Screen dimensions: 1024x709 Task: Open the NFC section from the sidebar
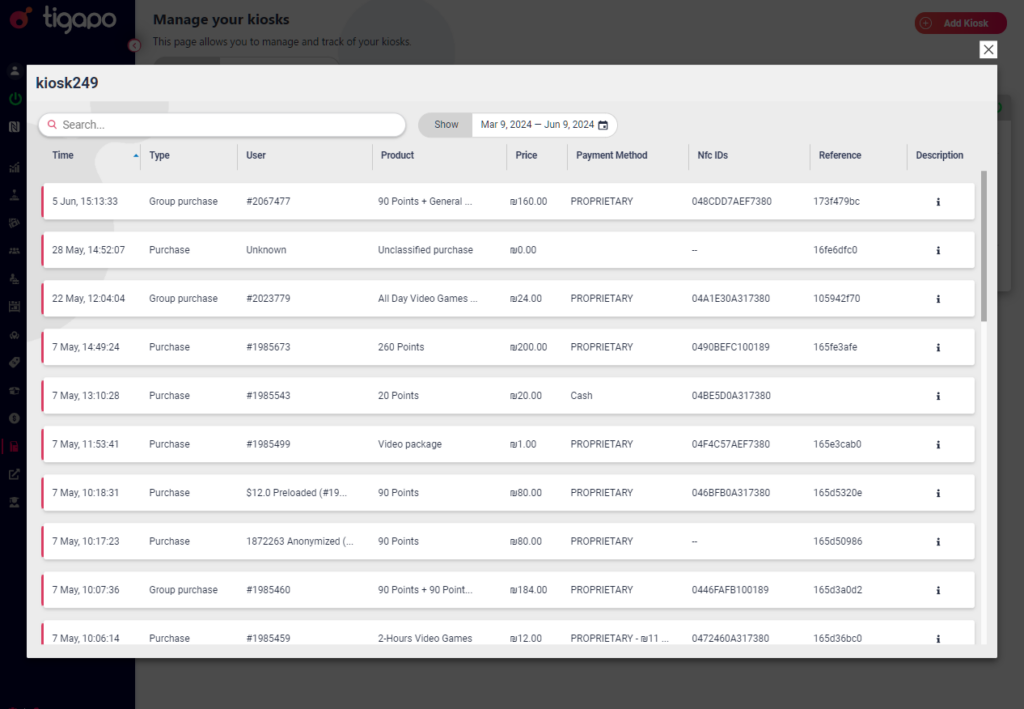(13, 125)
